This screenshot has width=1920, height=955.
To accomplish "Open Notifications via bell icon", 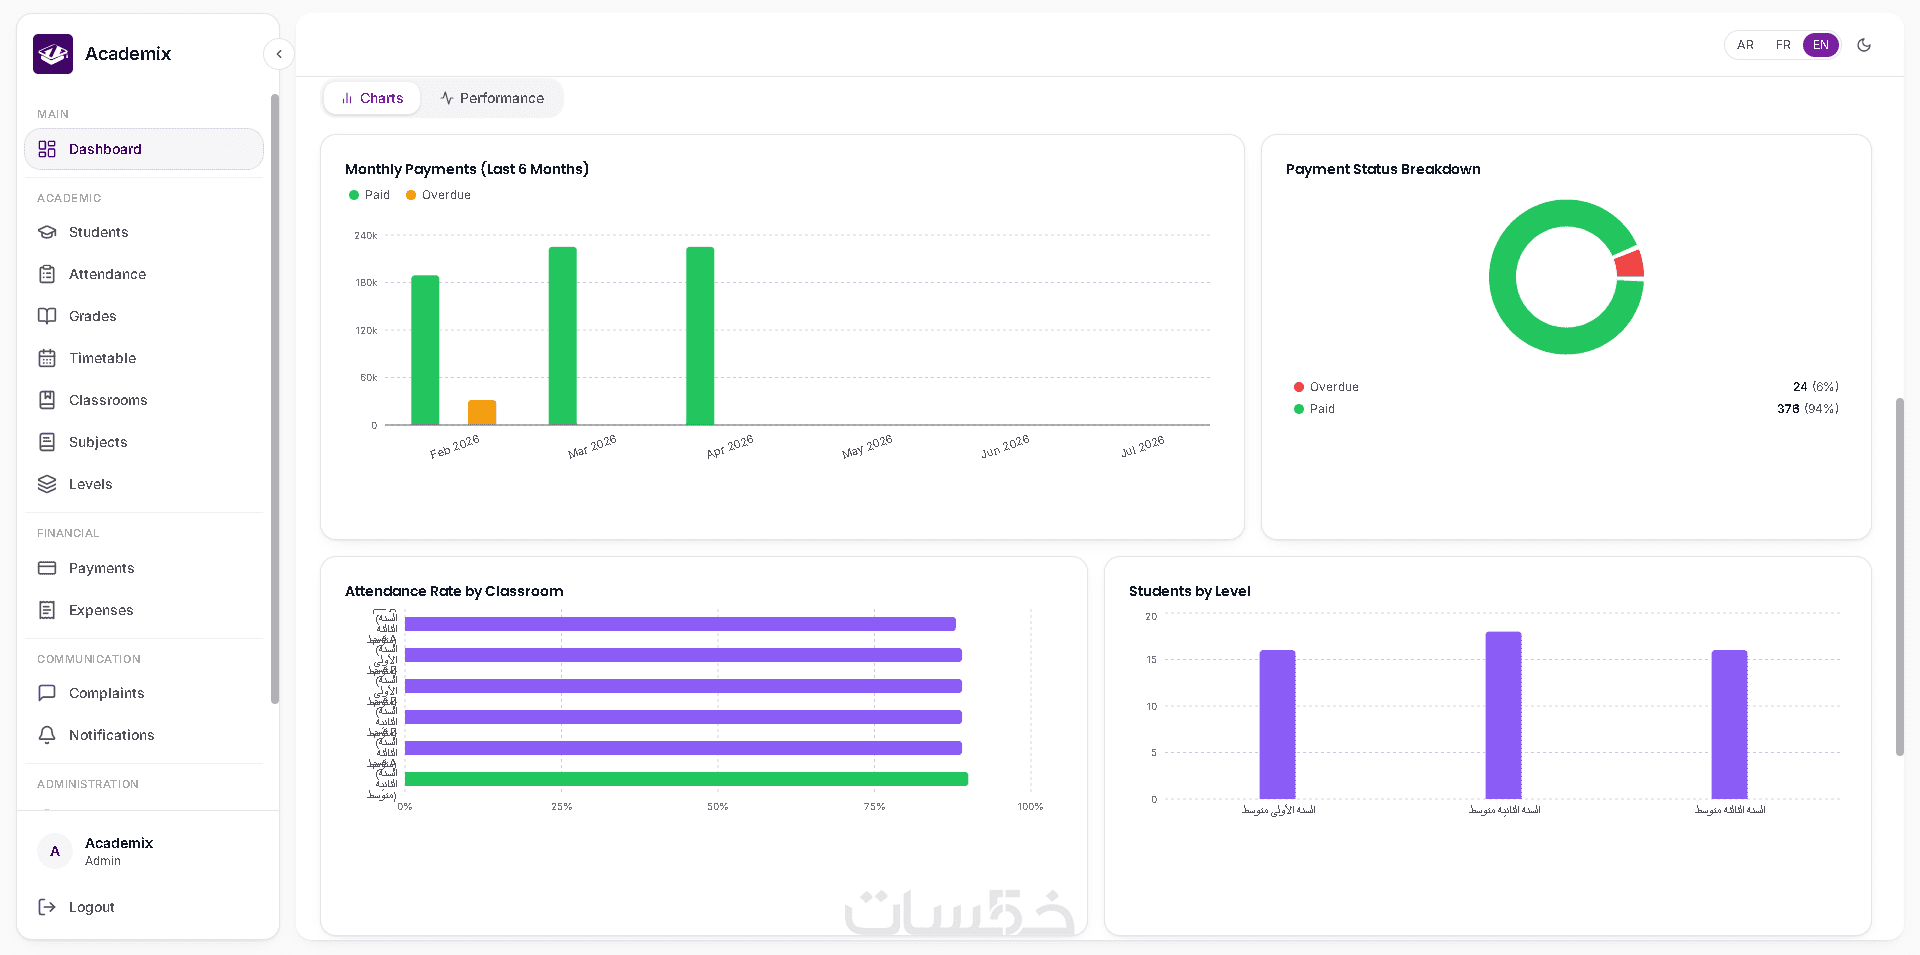I will tap(47, 735).
